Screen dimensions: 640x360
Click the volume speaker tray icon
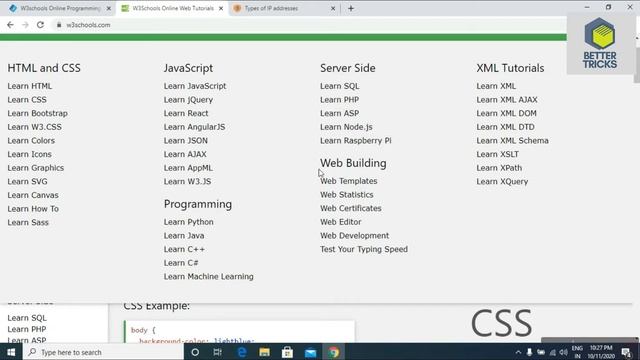click(x=564, y=352)
